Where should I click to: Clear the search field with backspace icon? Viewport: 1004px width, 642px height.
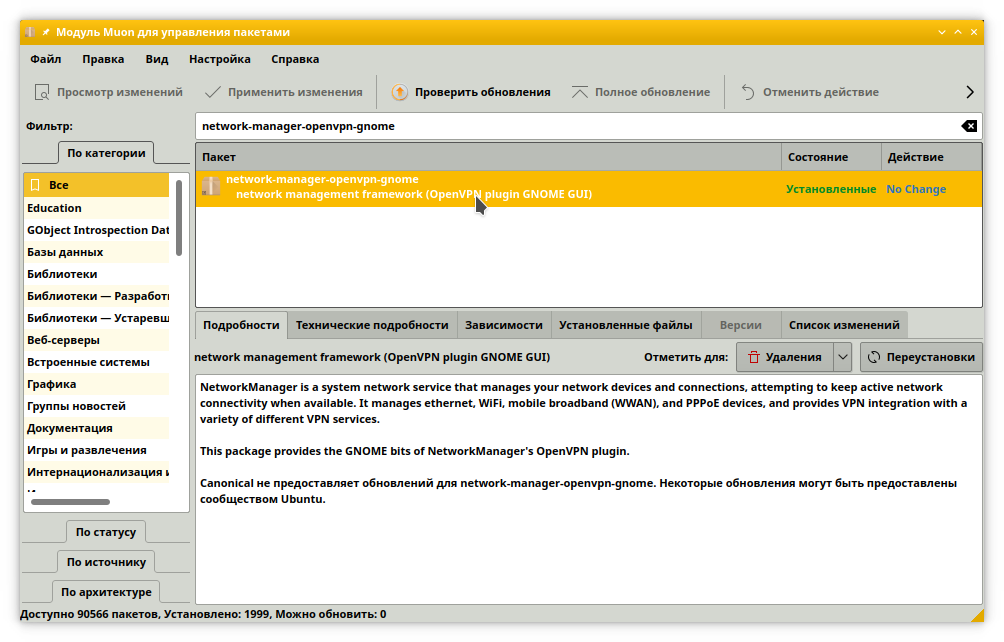[969, 126]
